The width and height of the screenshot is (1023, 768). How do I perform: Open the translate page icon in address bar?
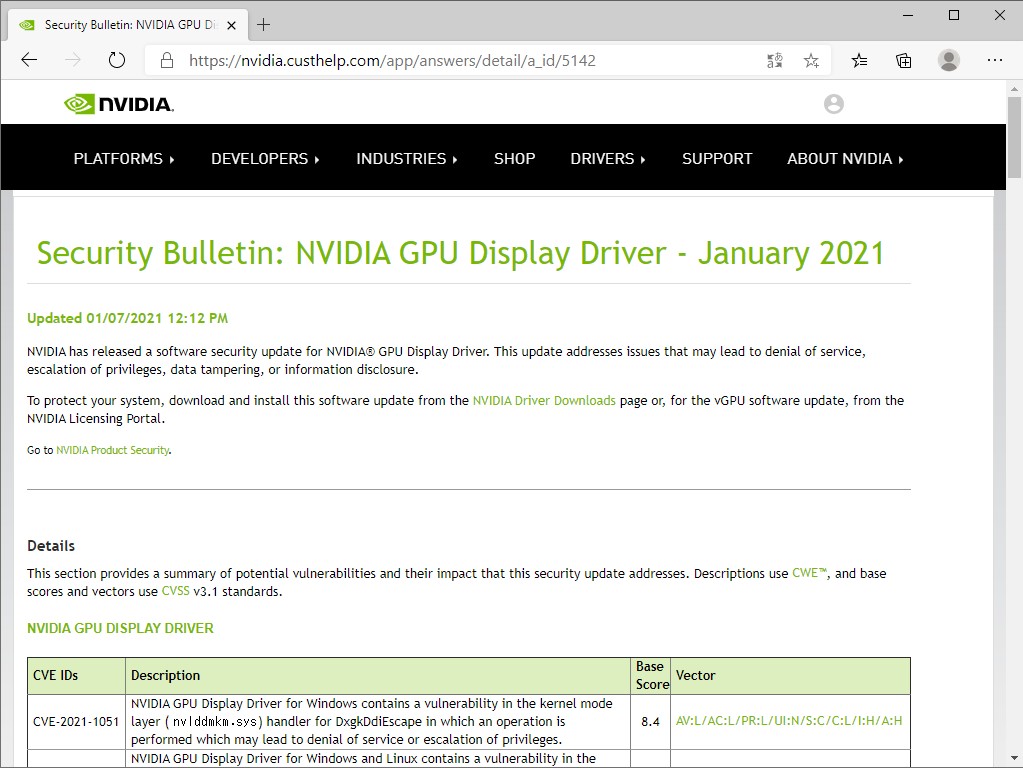tap(774, 61)
